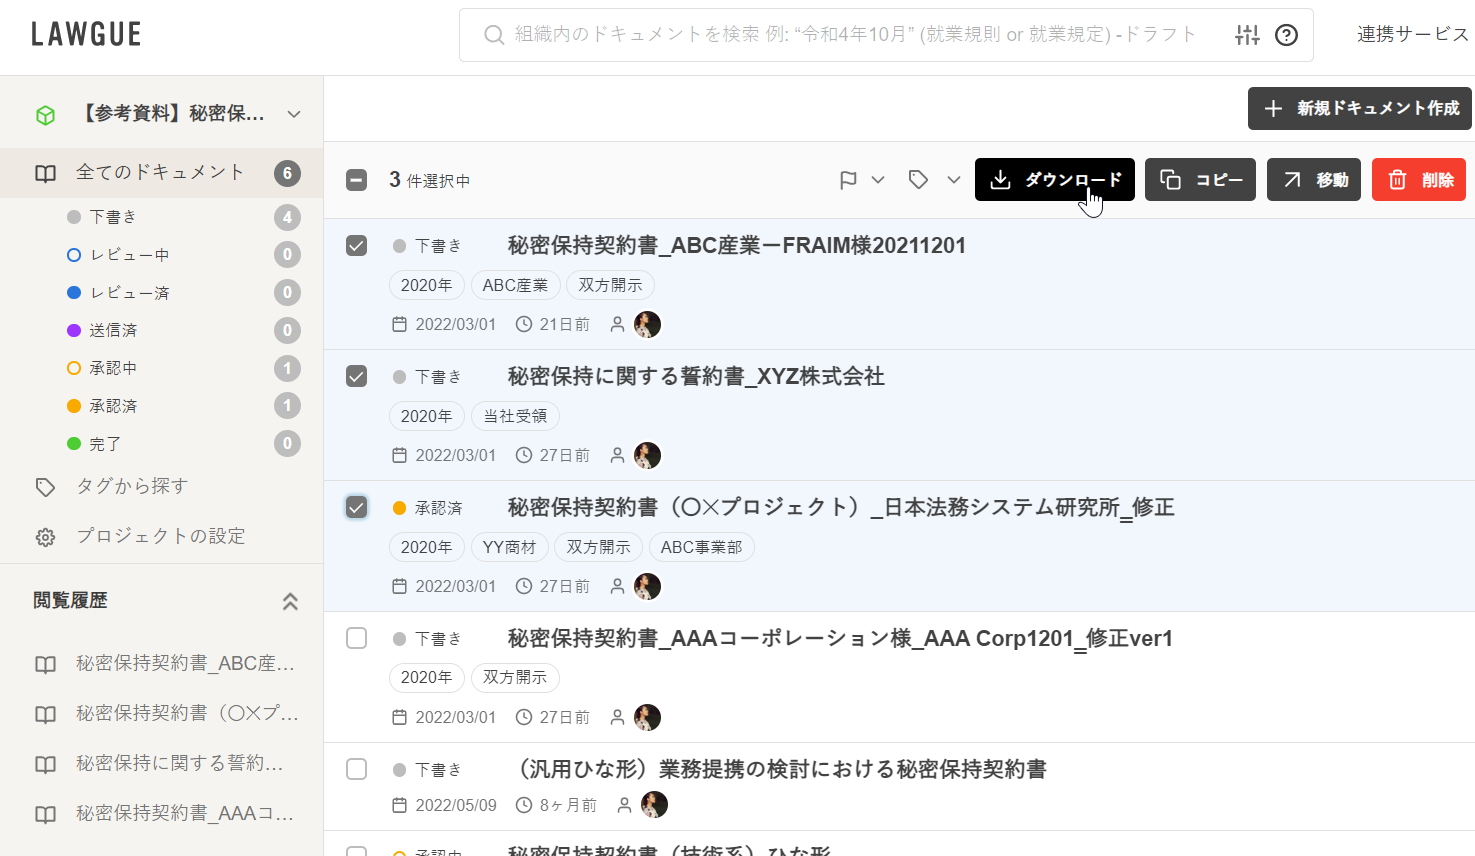Click the 双方開示 tag on ABC産業 document

(x=610, y=285)
